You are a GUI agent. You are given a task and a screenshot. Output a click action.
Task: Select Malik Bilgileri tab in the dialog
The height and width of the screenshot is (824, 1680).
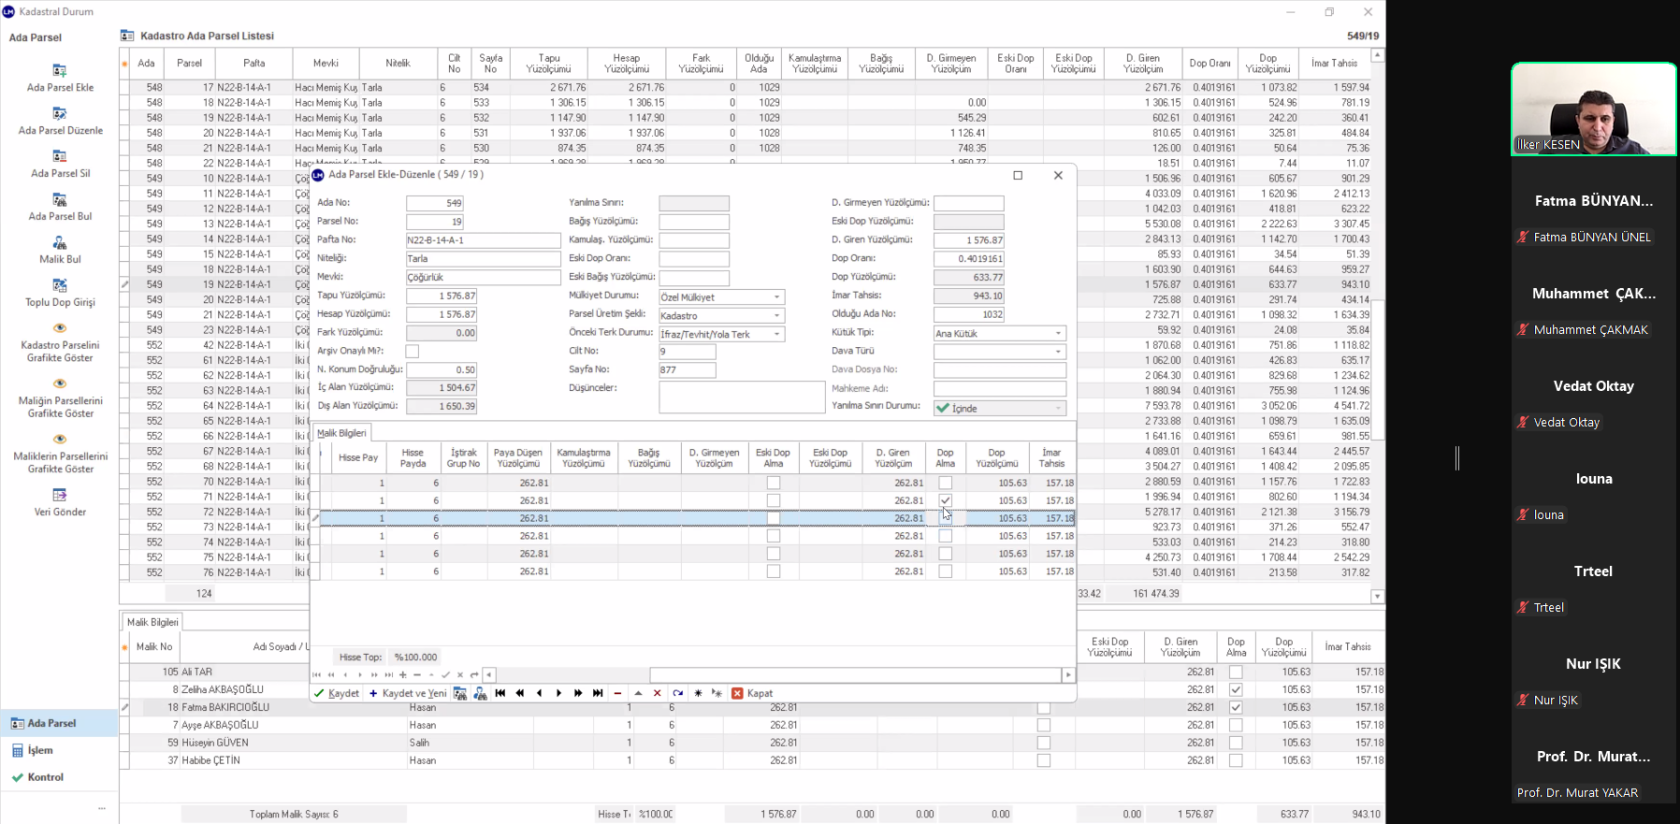(x=341, y=433)
